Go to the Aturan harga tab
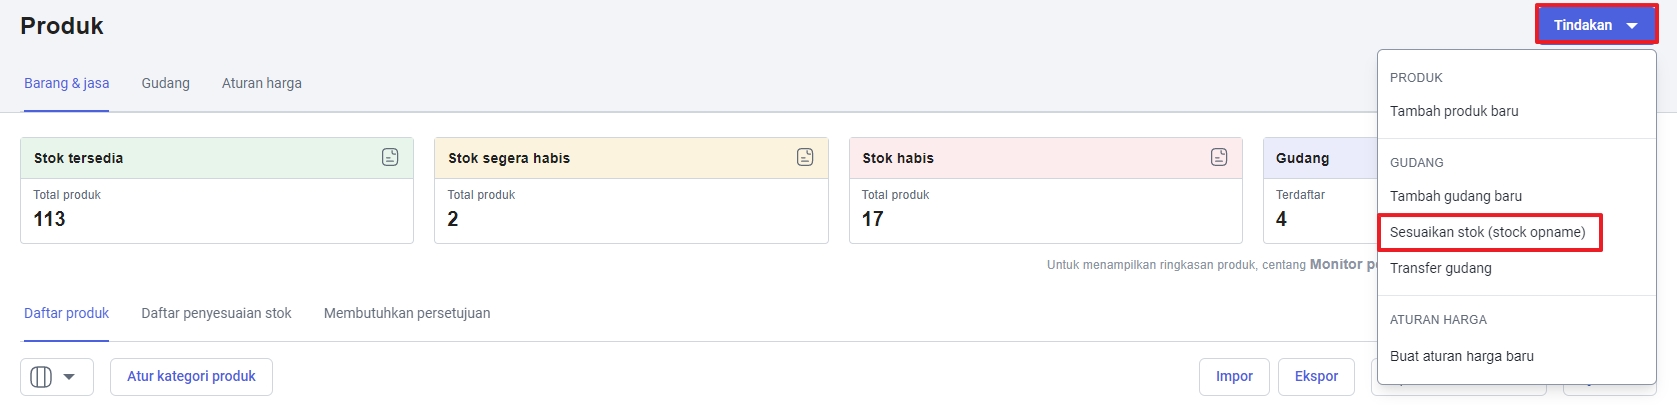The image size is (1677, 405). 262,83
